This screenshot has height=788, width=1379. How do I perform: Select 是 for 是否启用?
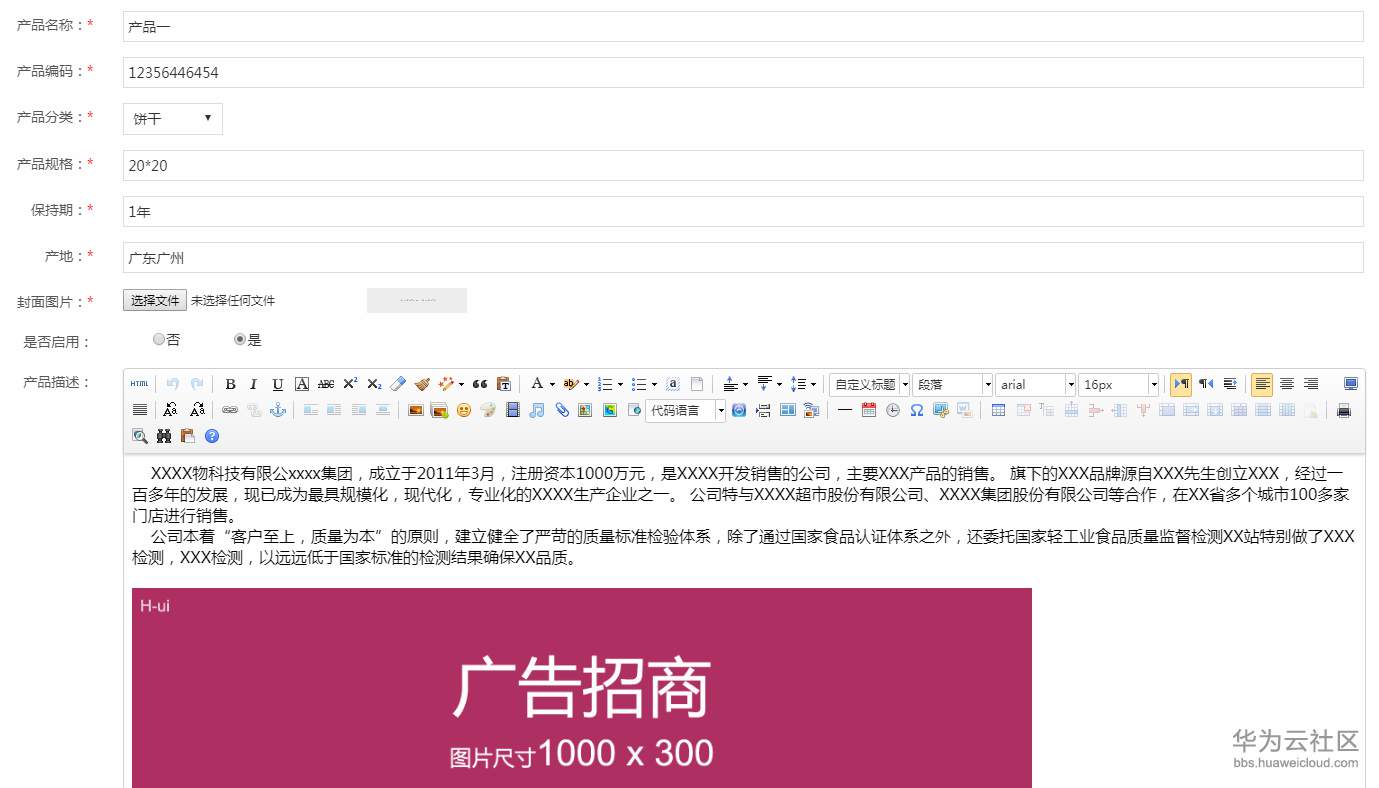coord(240,340)
